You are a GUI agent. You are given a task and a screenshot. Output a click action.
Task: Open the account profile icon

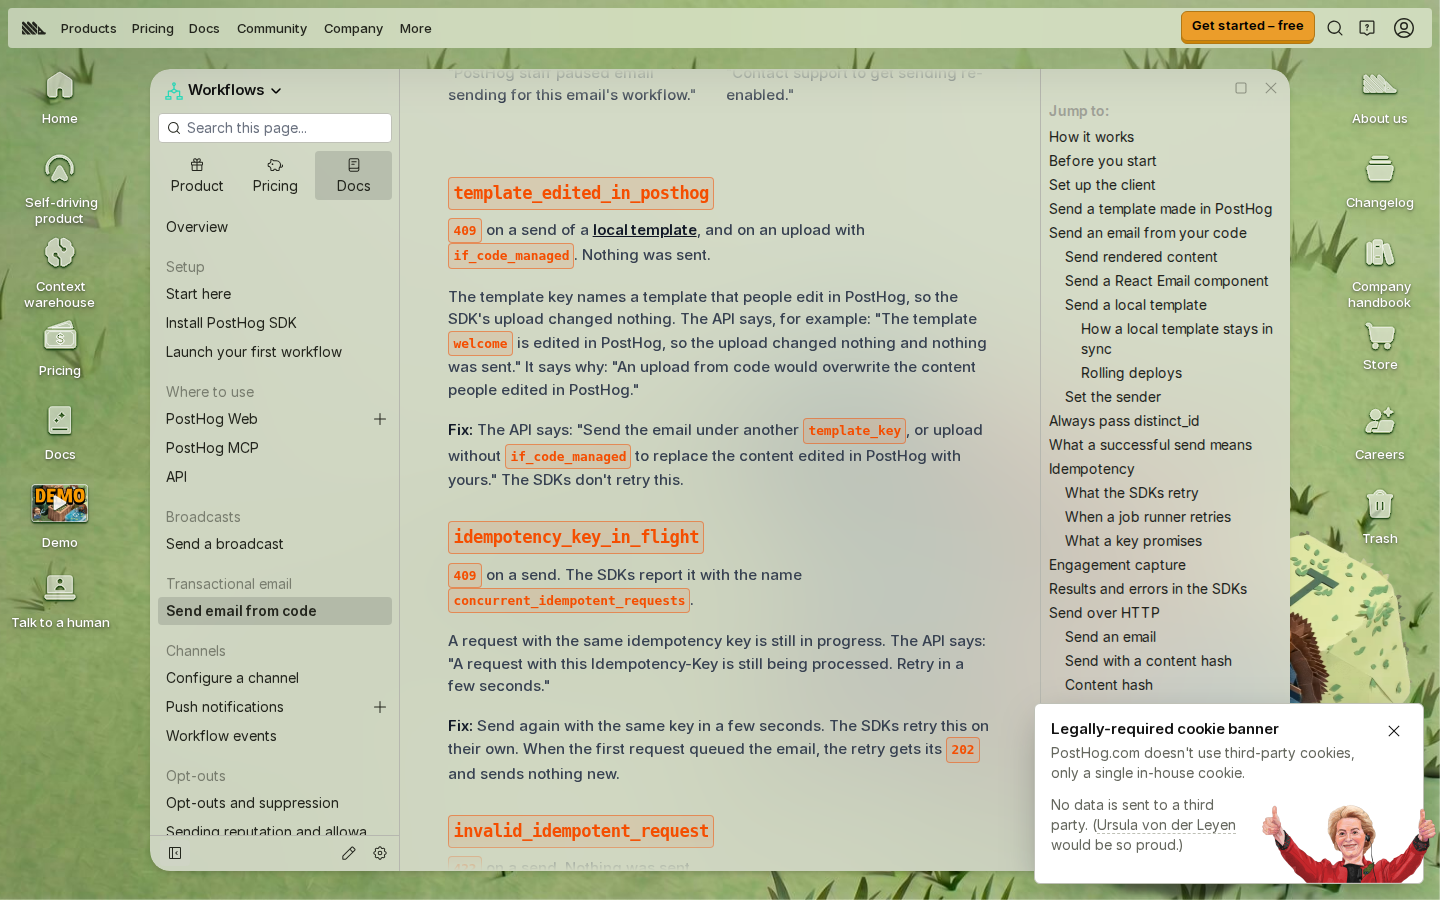1404,28
